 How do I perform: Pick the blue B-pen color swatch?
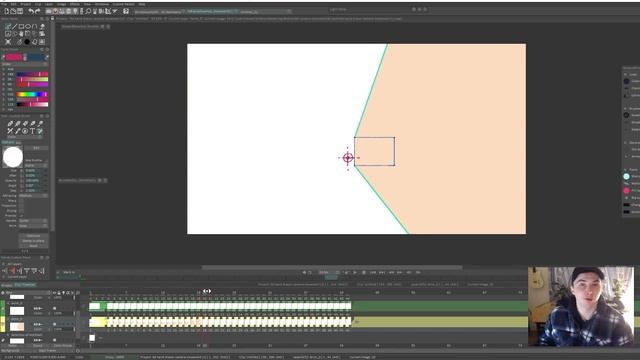(x=35, y=57)
